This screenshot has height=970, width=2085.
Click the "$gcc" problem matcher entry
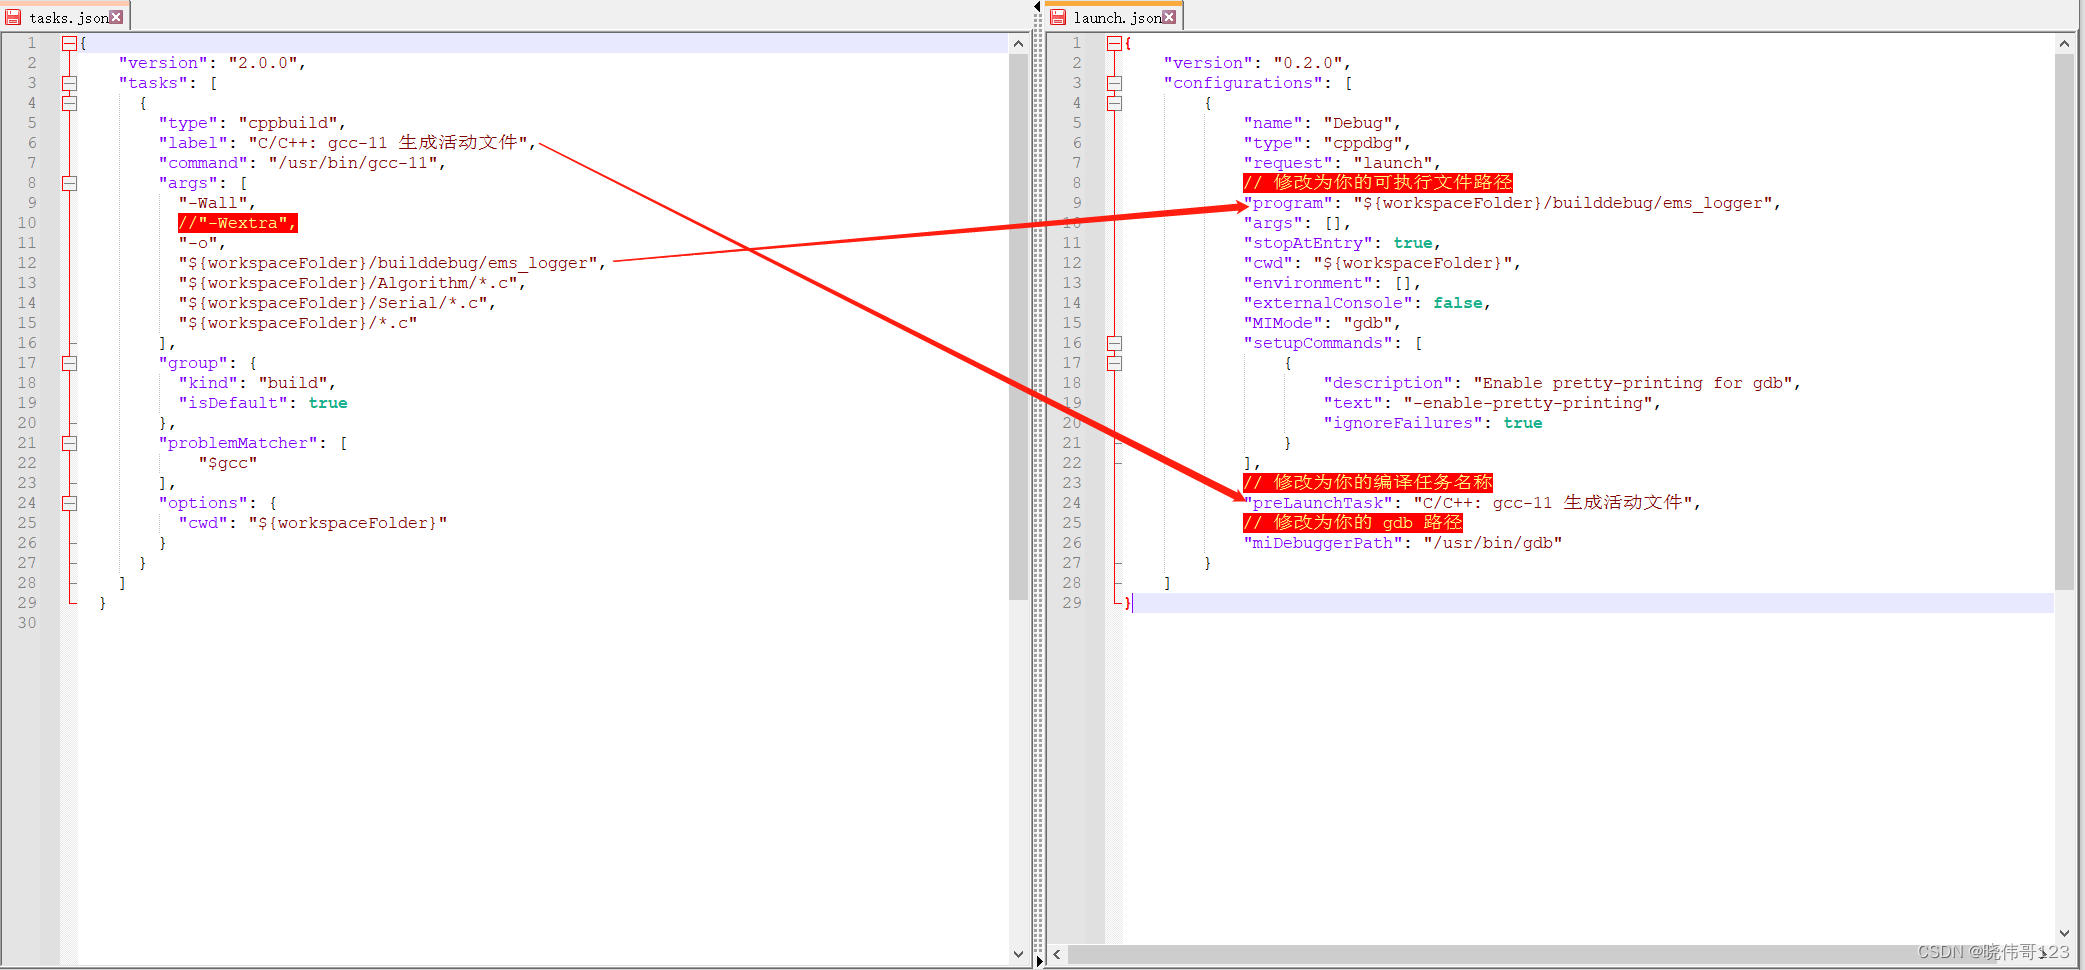228,463
